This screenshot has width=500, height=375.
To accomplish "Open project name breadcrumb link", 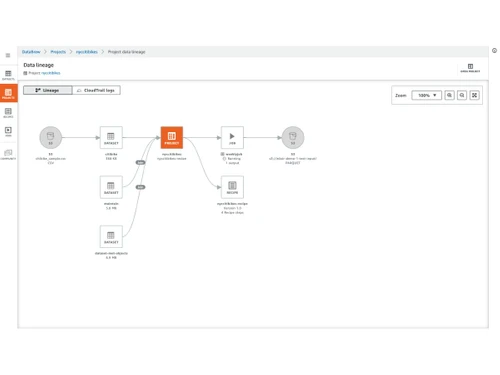I will 87,52.
